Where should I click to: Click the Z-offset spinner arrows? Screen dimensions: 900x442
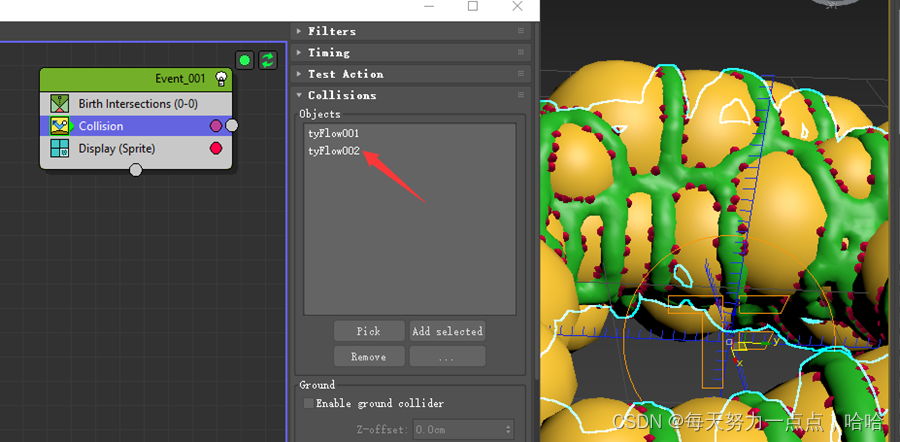tap(508, 429)
